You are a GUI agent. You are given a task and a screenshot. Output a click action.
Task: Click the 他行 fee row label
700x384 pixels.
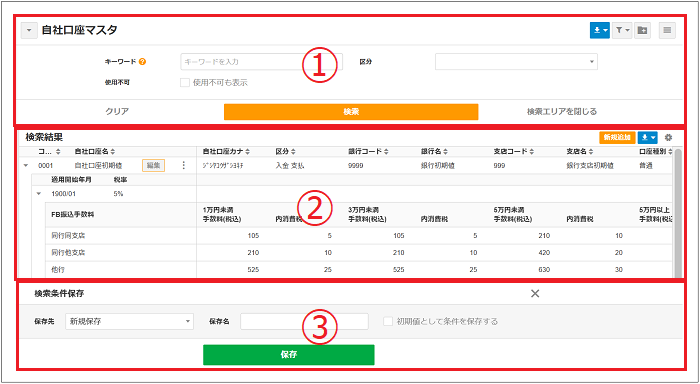[x=58, y=270]
